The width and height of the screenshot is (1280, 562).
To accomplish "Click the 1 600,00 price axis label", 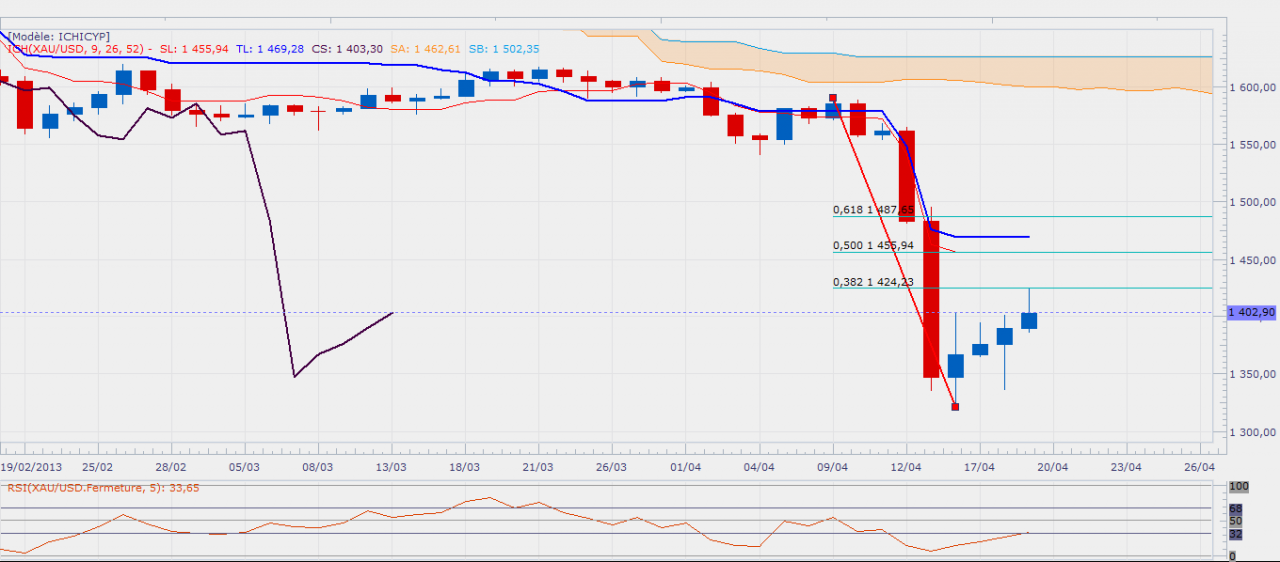I will (x=1250, y=88).
